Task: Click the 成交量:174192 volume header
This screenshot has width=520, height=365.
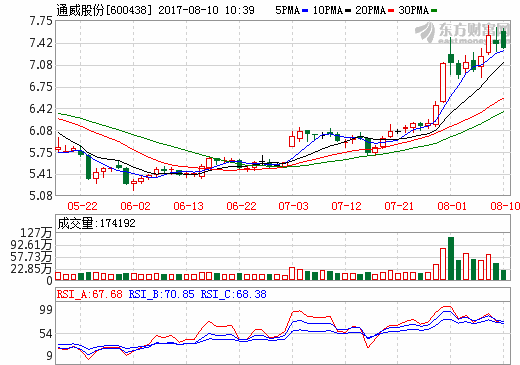Action: (97, 223)
